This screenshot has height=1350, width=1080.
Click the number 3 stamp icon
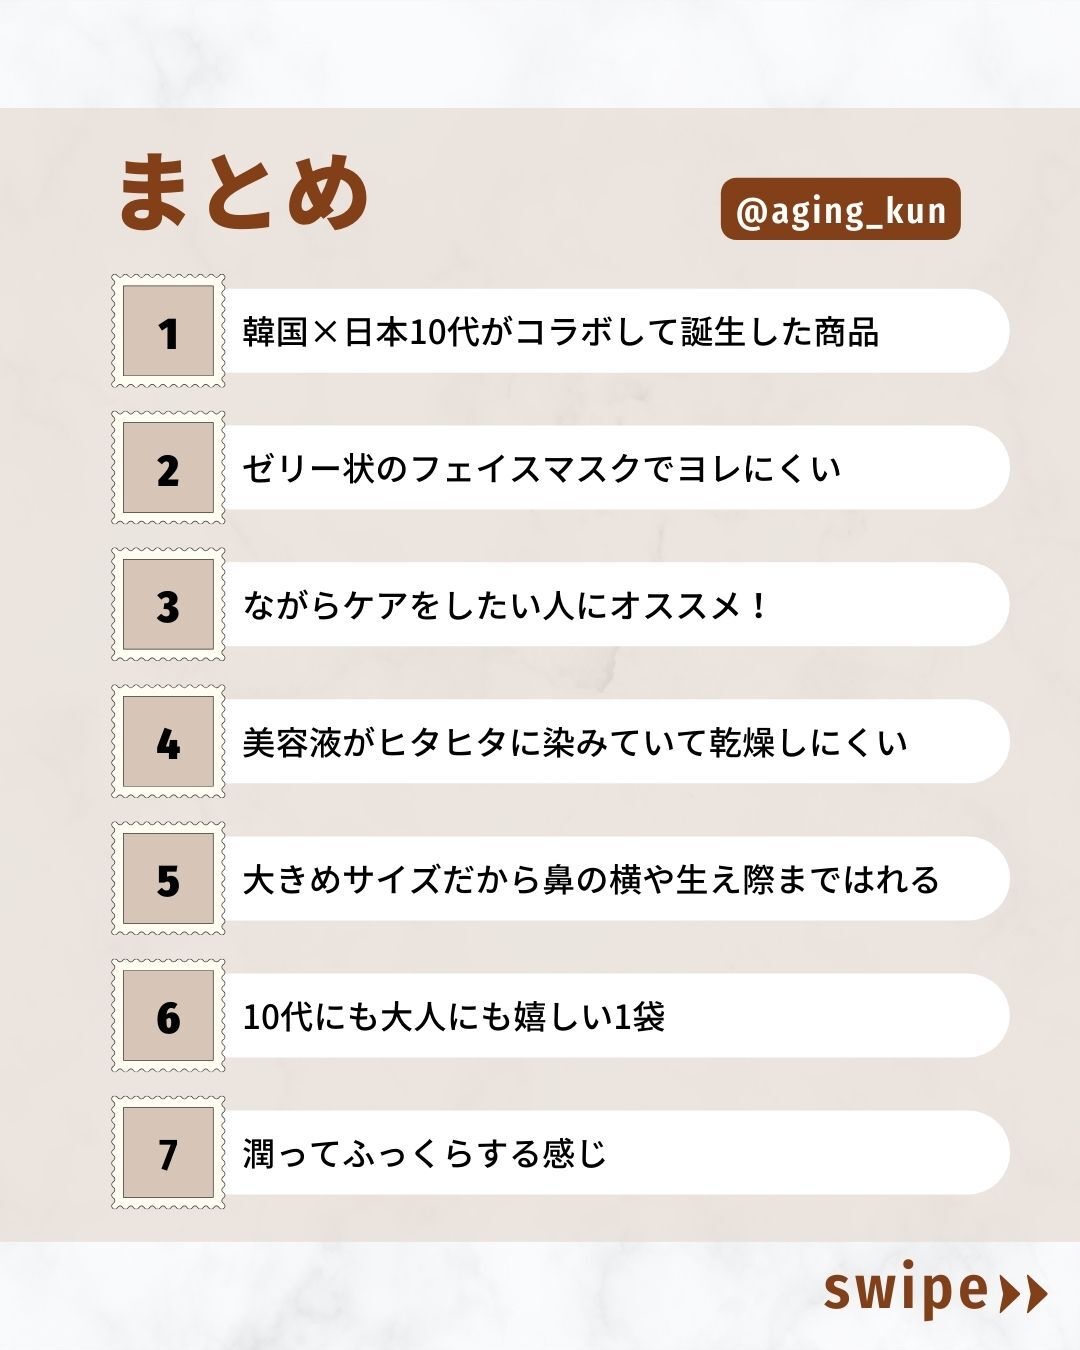click(168, 605)
